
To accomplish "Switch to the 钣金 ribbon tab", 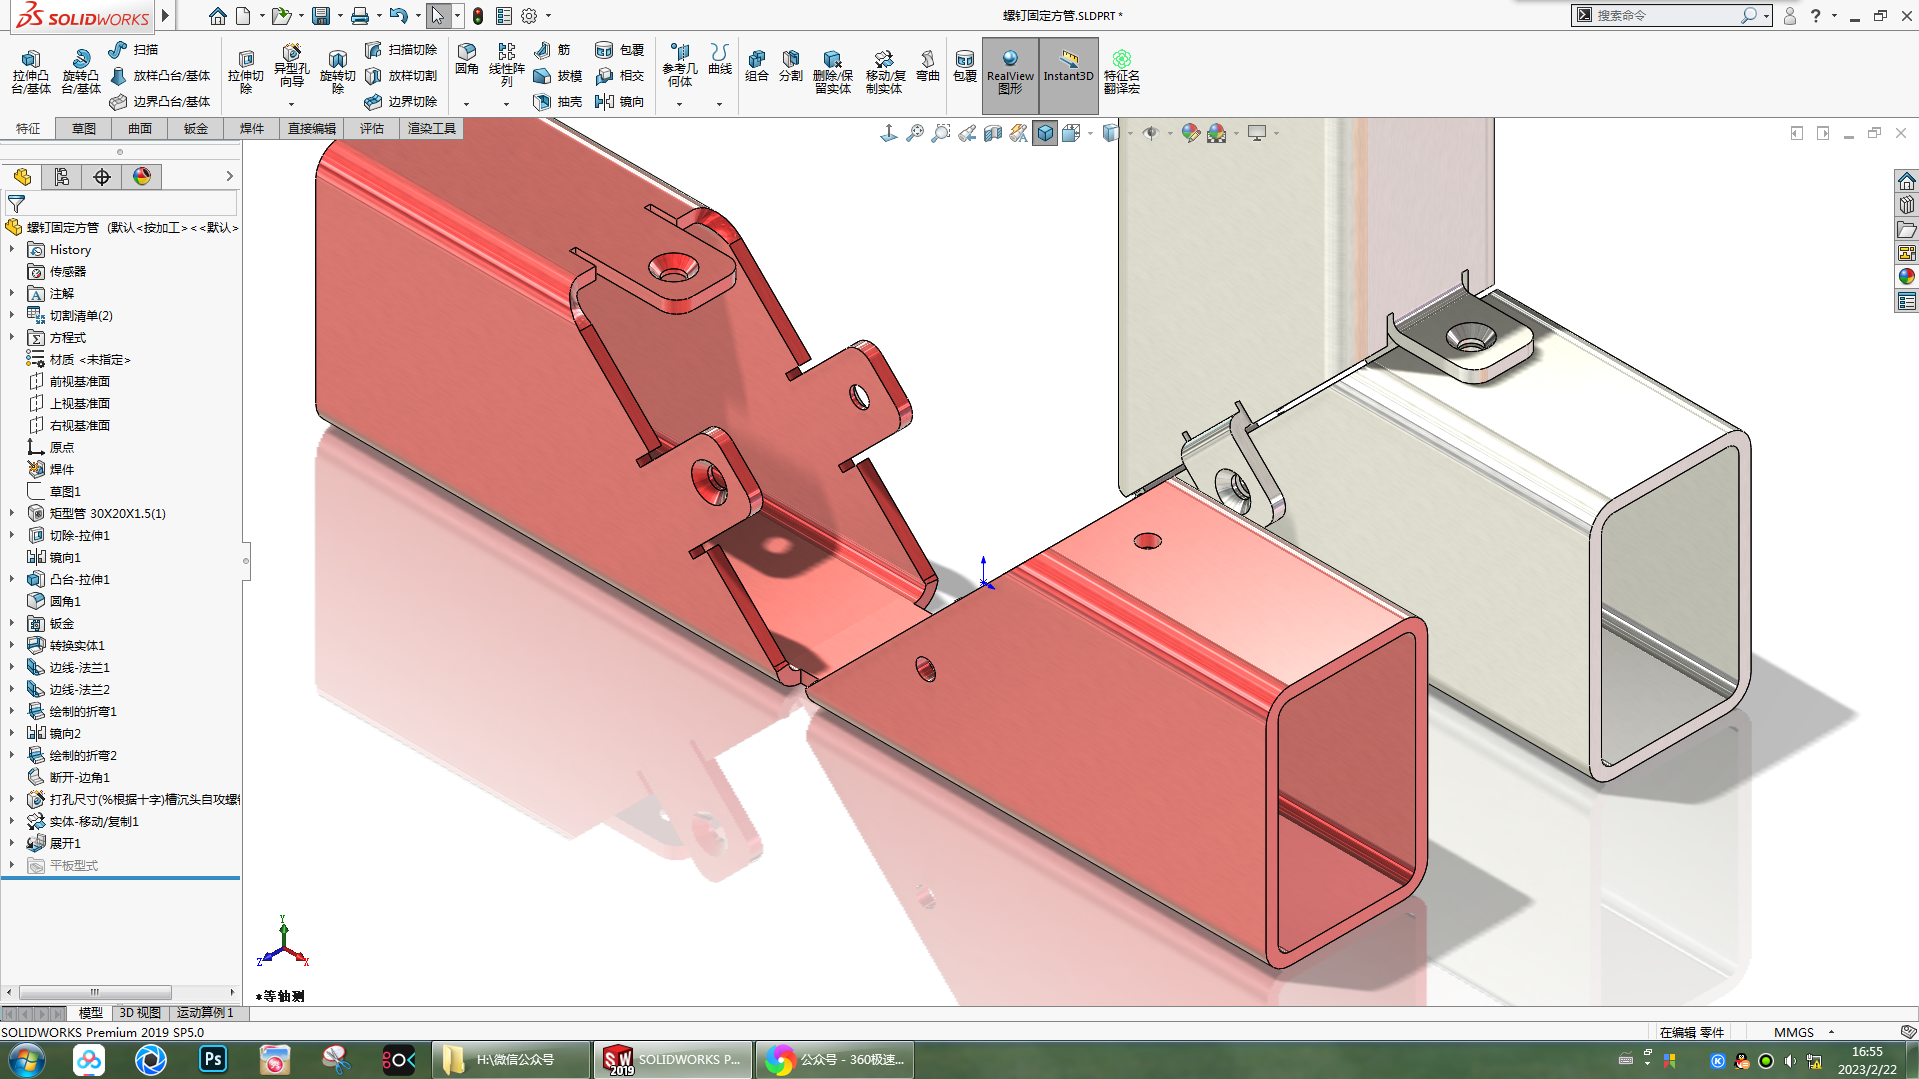I will [x=196, y=128].
